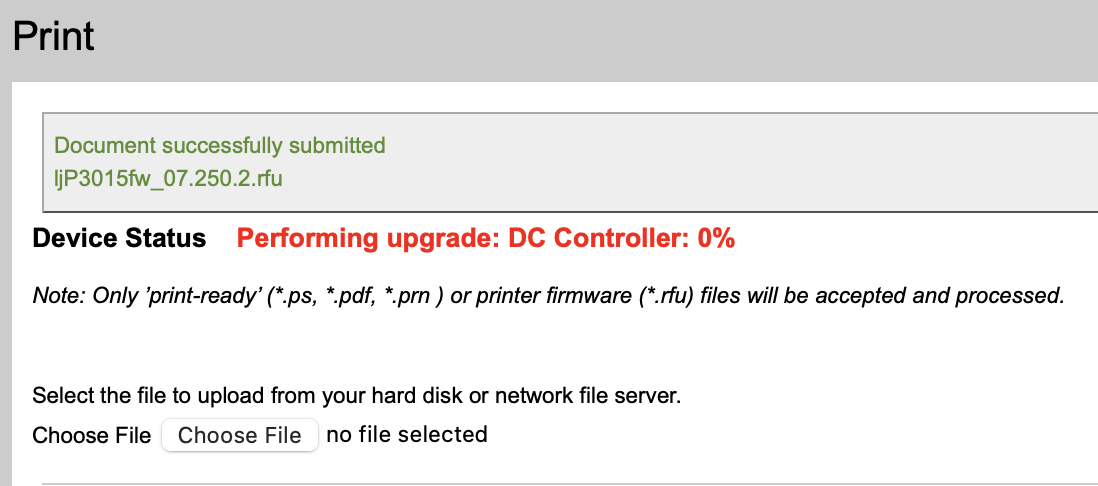Click the Choose File label left of the button
The height and width of the screenshot is (486, 1098).
(91, 435)
